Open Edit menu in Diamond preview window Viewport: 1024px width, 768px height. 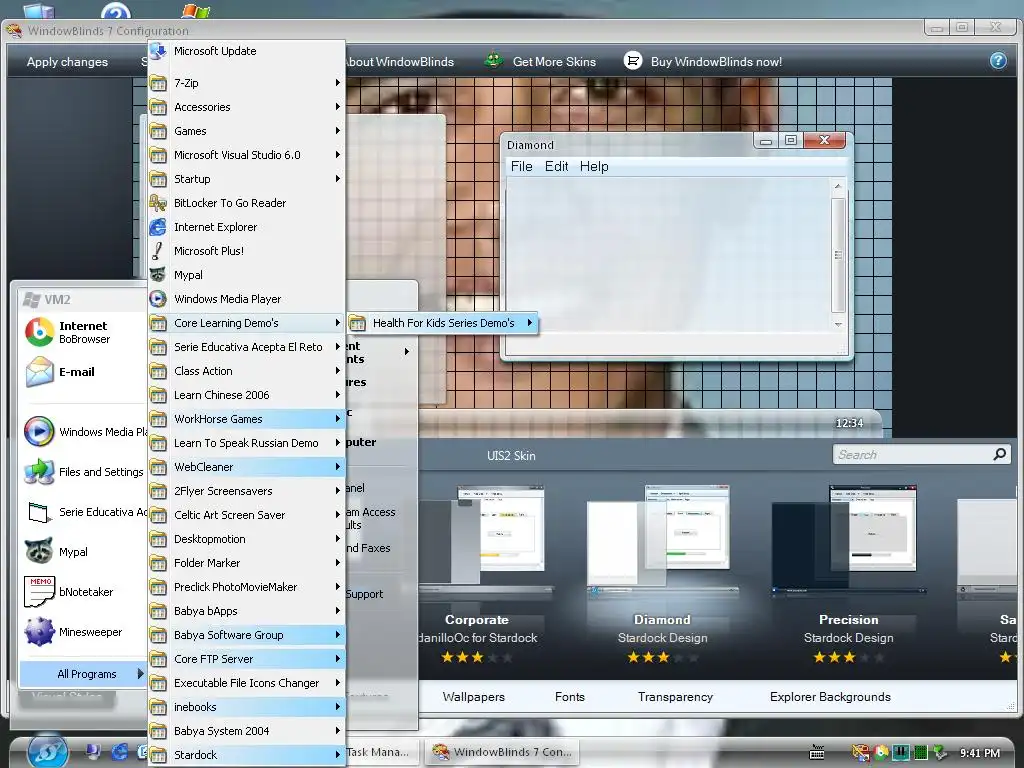pyautogui.click(x=556, y=167)
